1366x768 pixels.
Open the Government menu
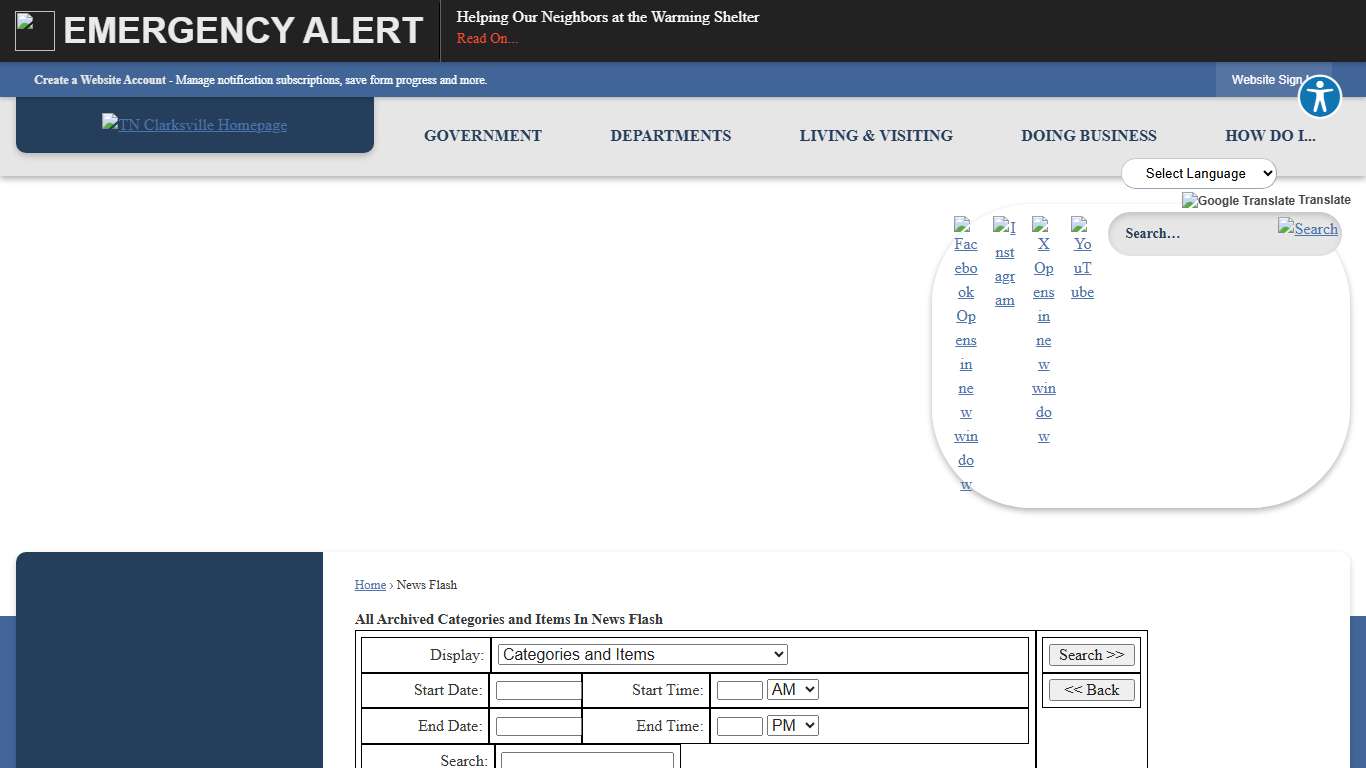(483, 136)
